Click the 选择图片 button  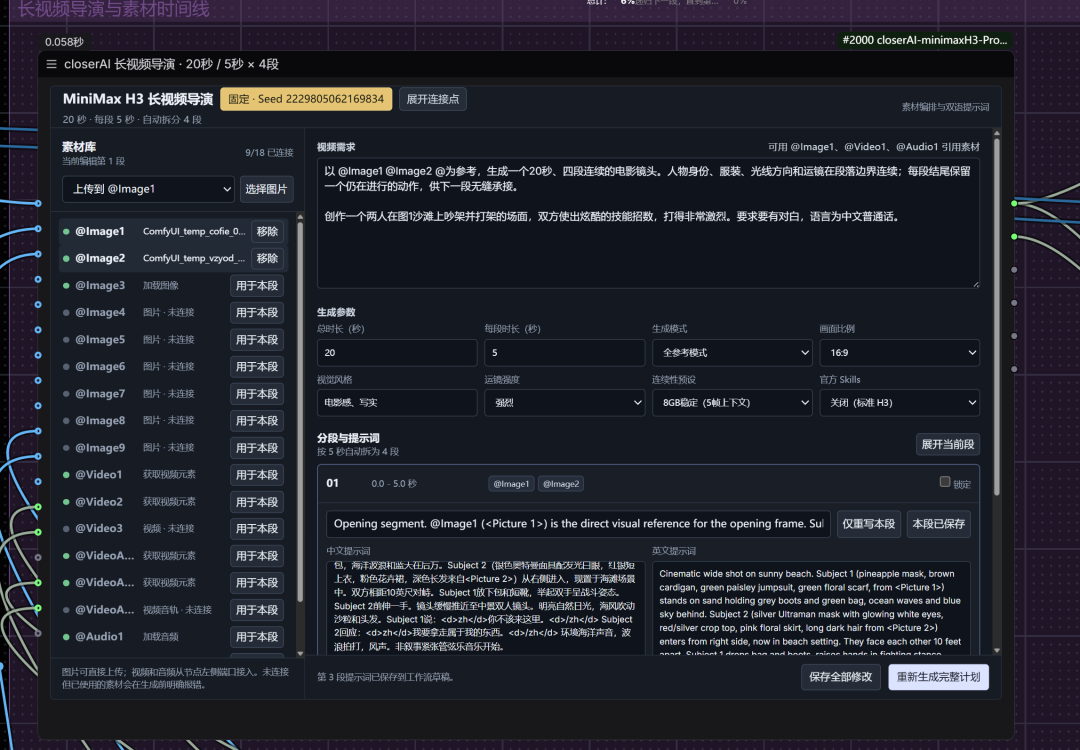[267, 189]
